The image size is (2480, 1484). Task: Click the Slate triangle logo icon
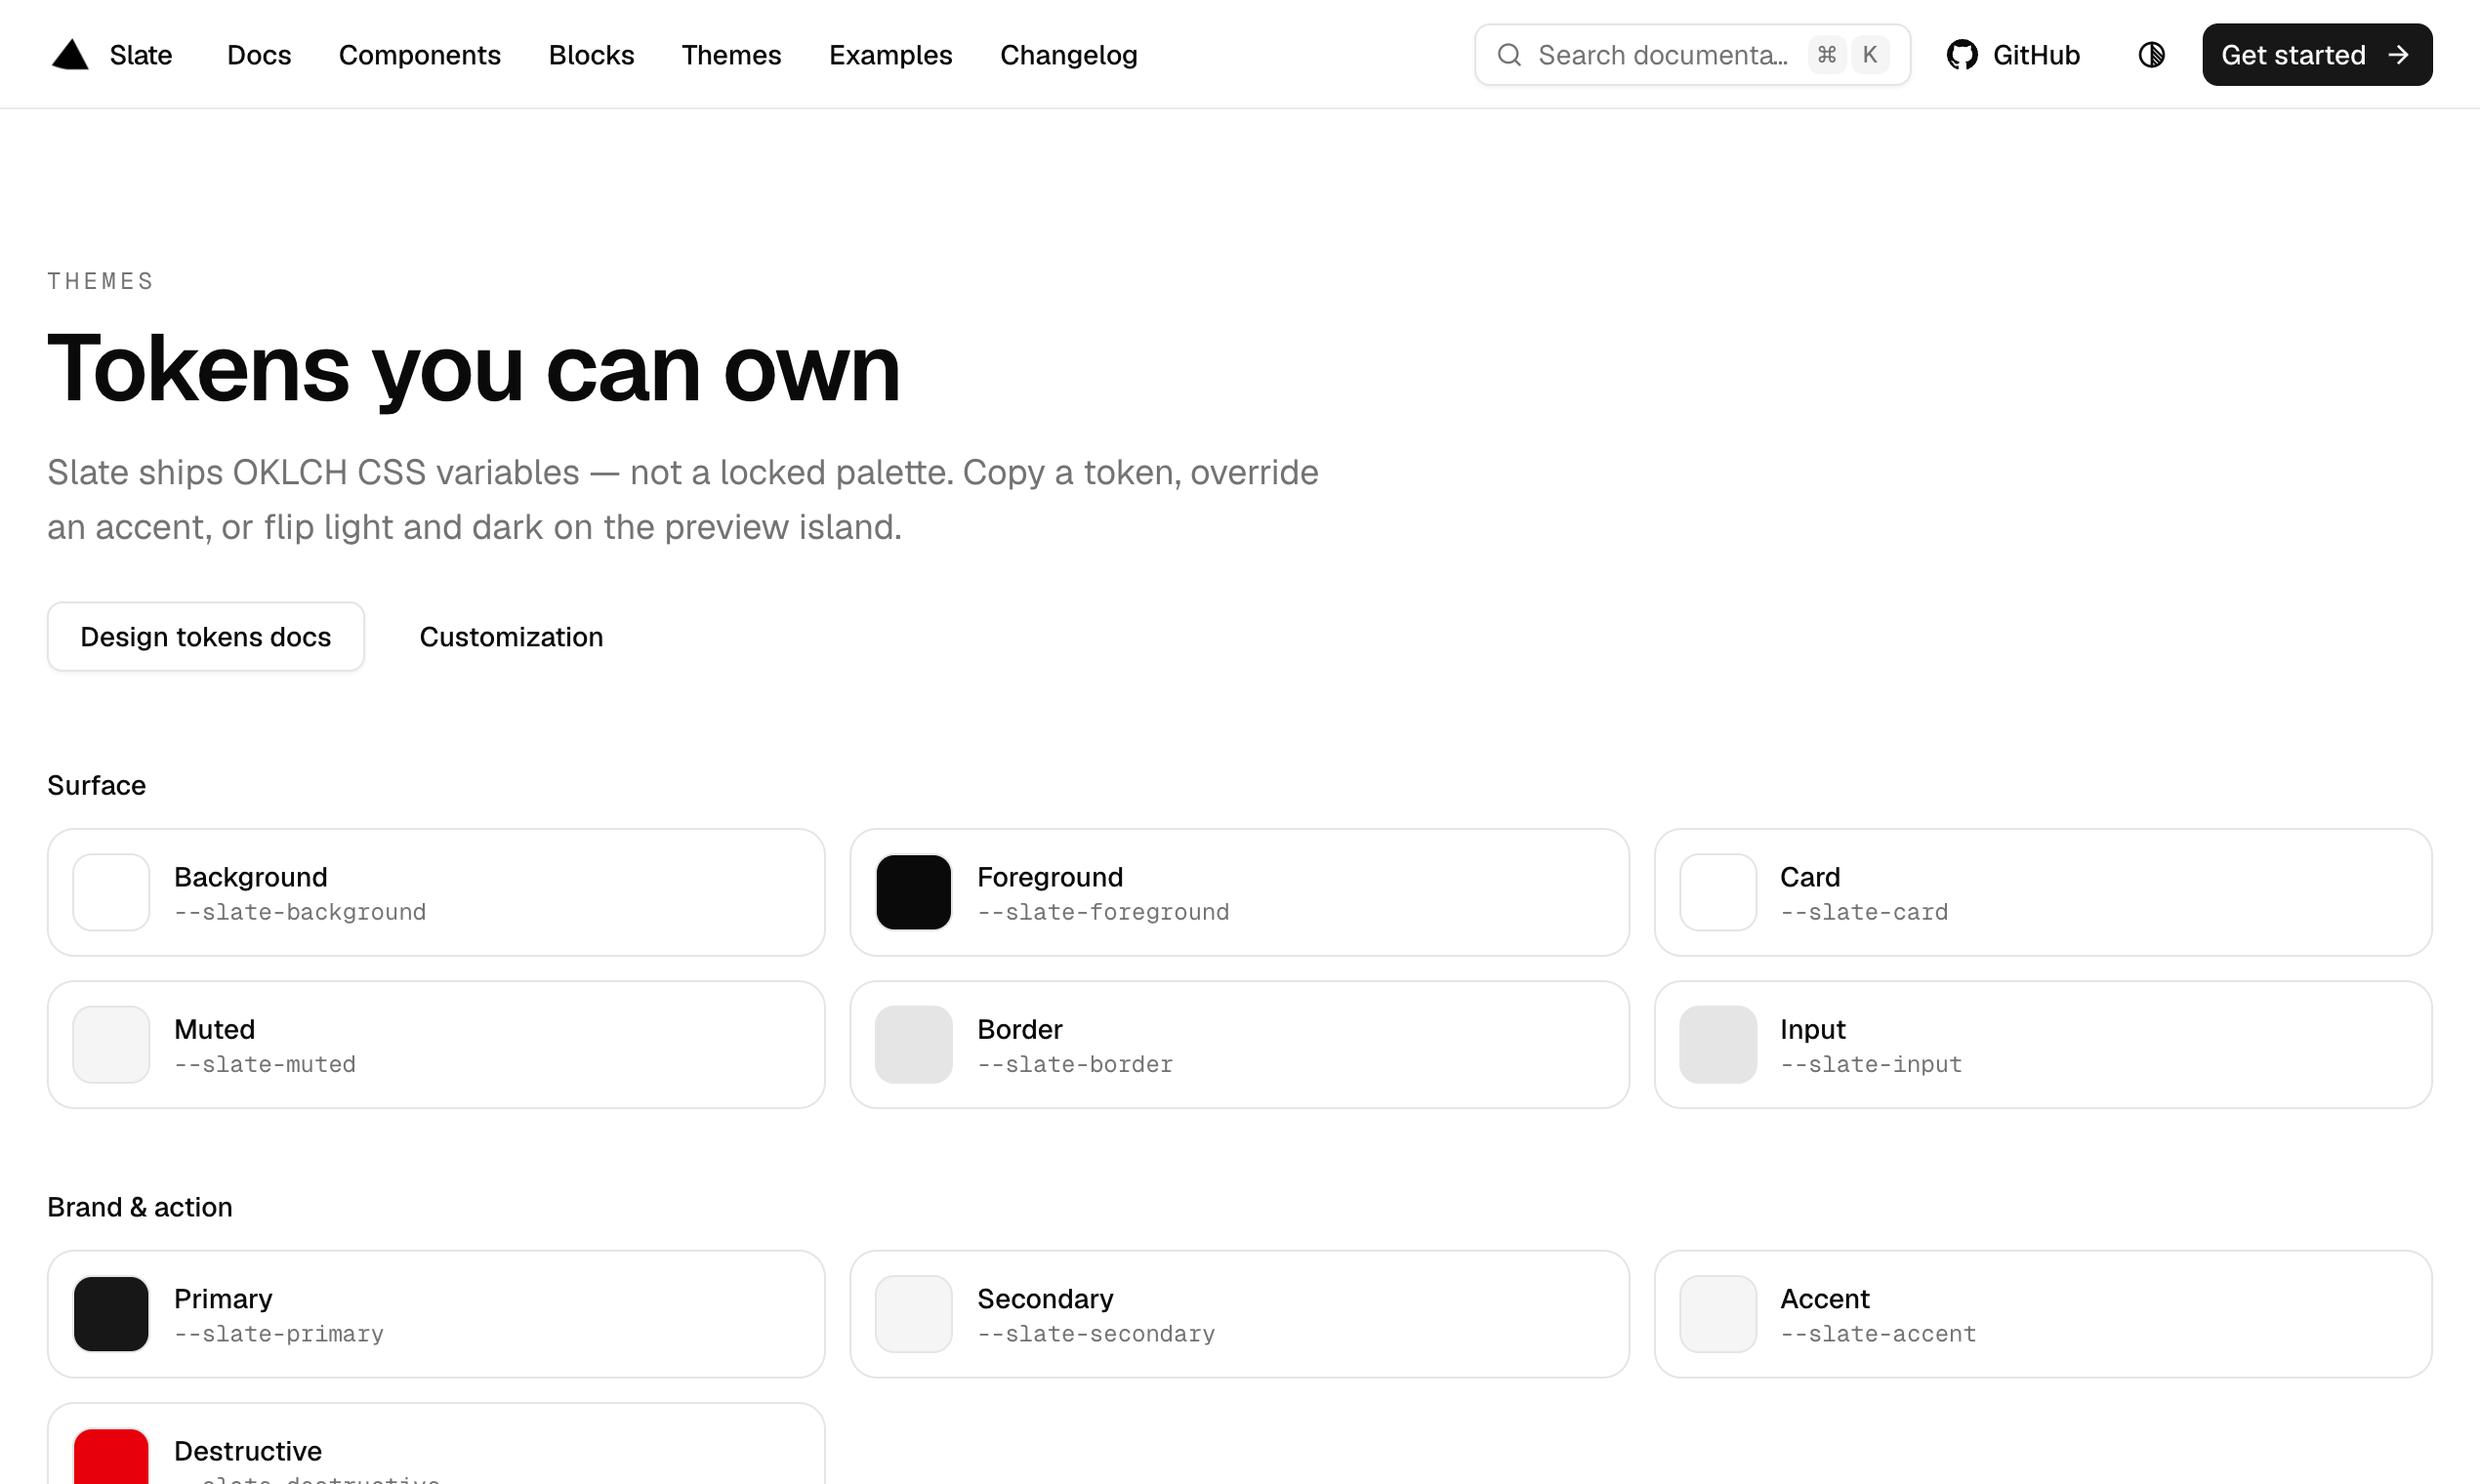(70, 55)
